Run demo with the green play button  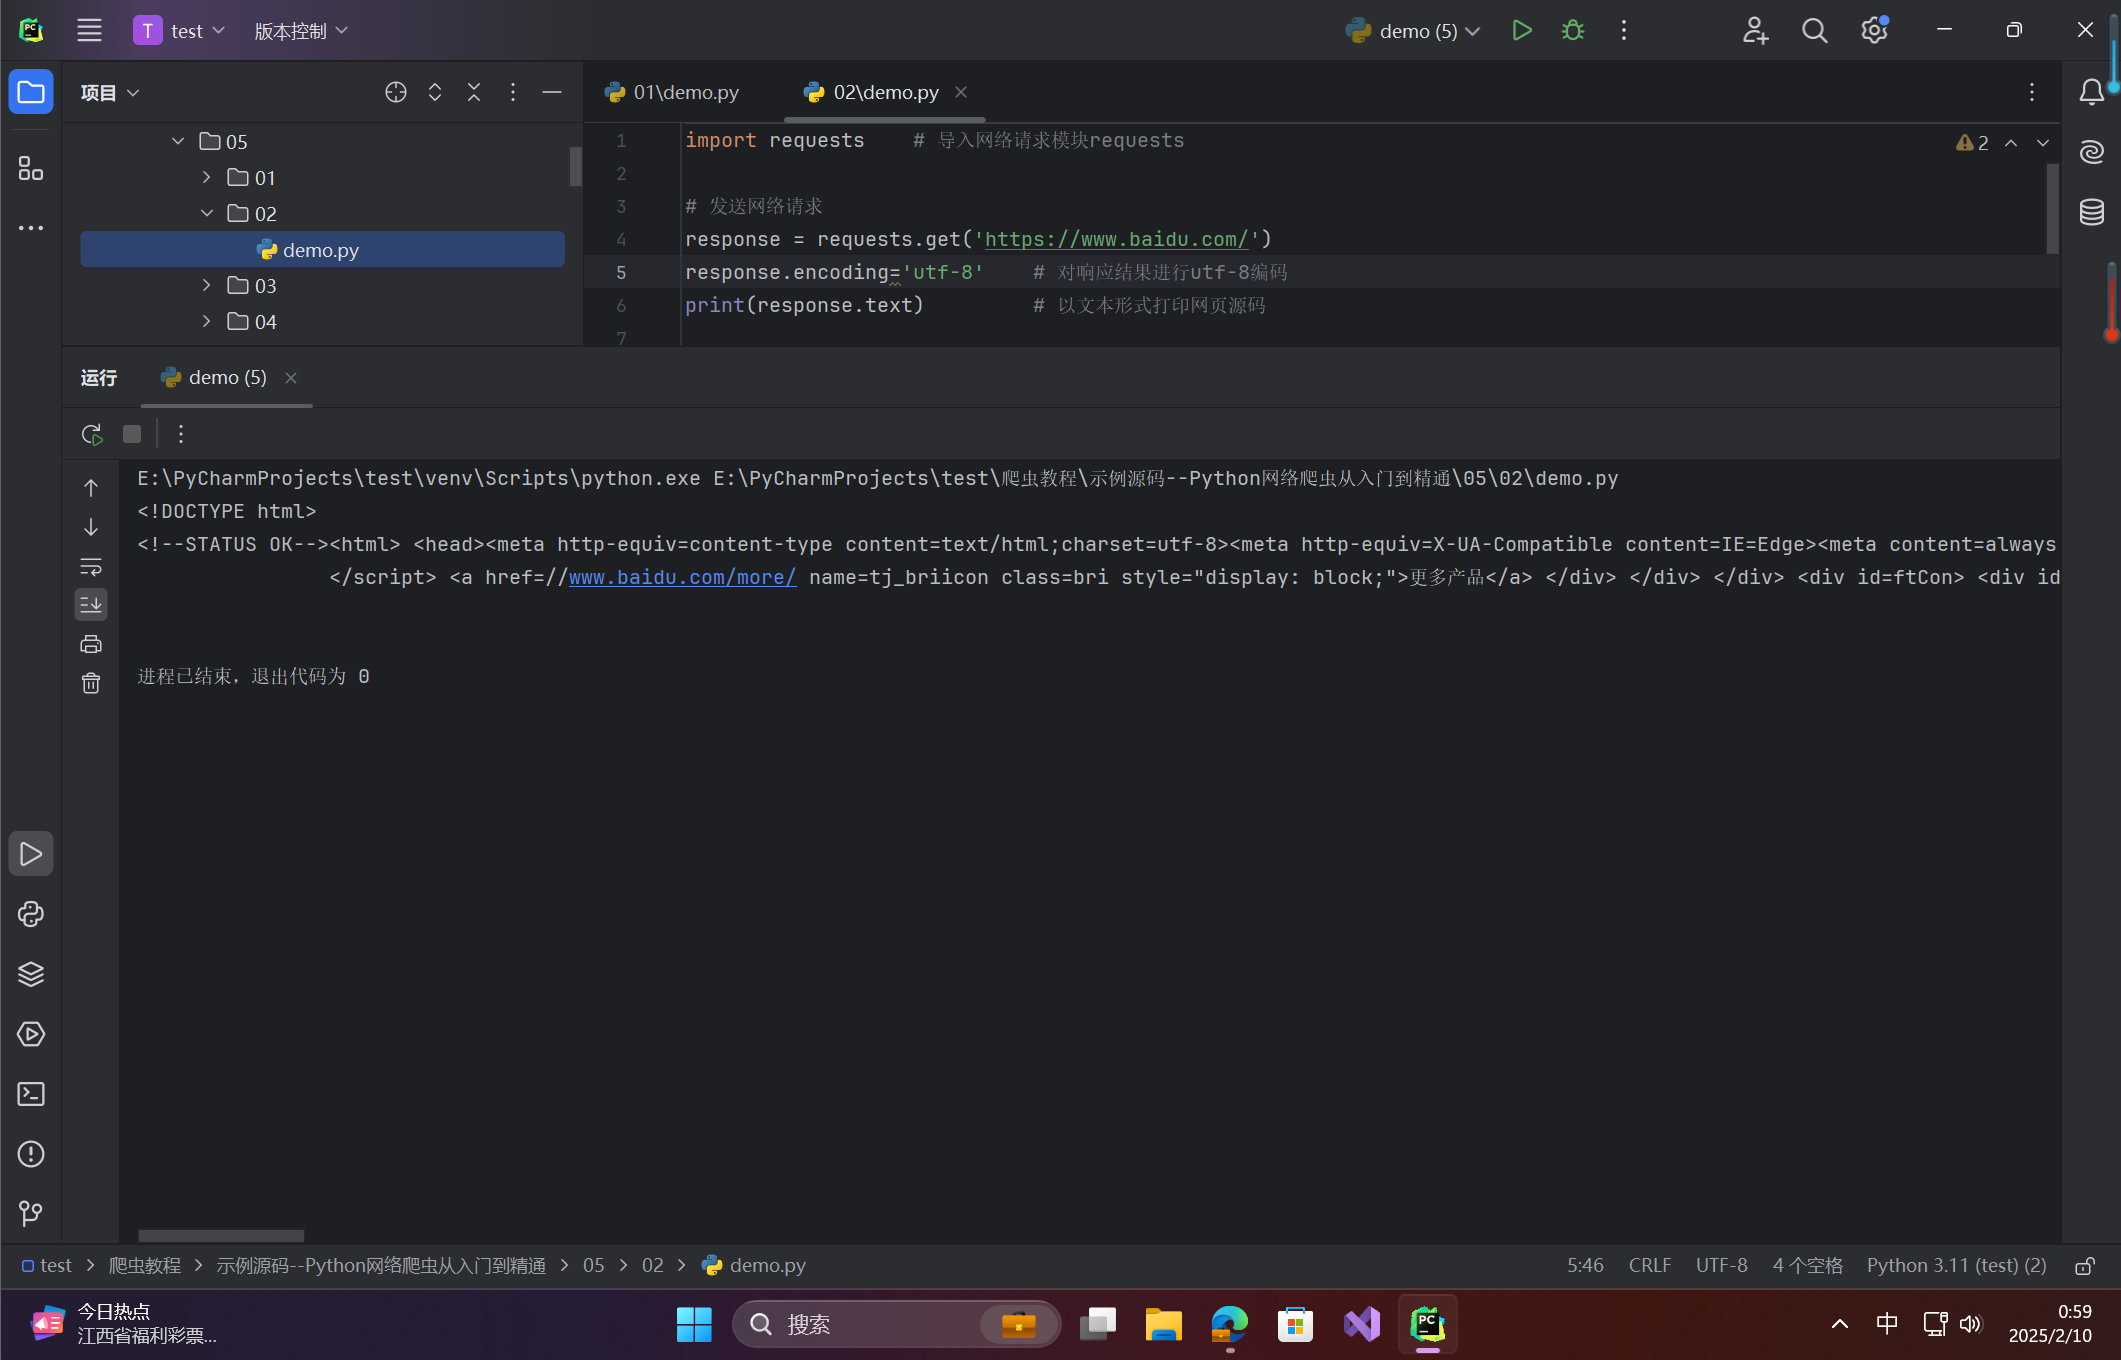[x=1521, y=31]
